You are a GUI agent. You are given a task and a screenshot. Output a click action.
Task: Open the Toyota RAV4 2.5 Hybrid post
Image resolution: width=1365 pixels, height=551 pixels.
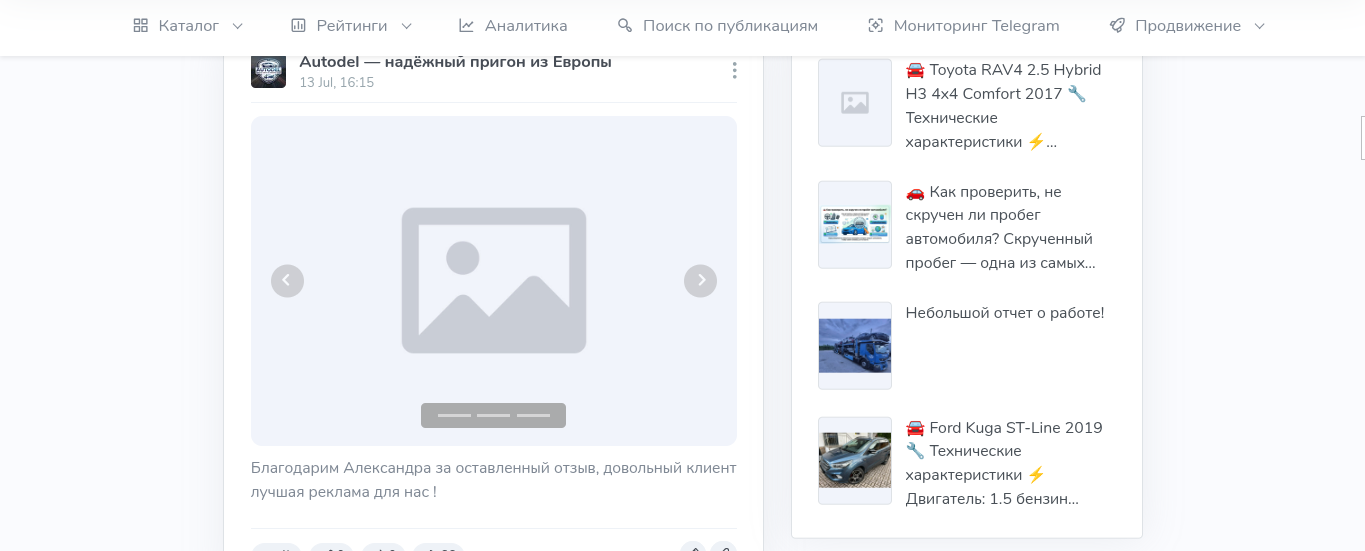click(1003, 105)
